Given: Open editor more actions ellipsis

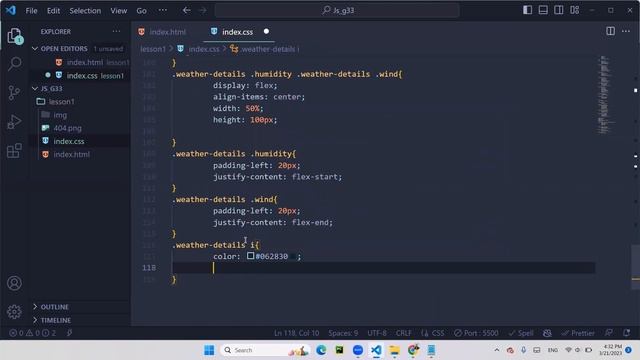Looking at the screenshot, I should click(x=626, y=31).
